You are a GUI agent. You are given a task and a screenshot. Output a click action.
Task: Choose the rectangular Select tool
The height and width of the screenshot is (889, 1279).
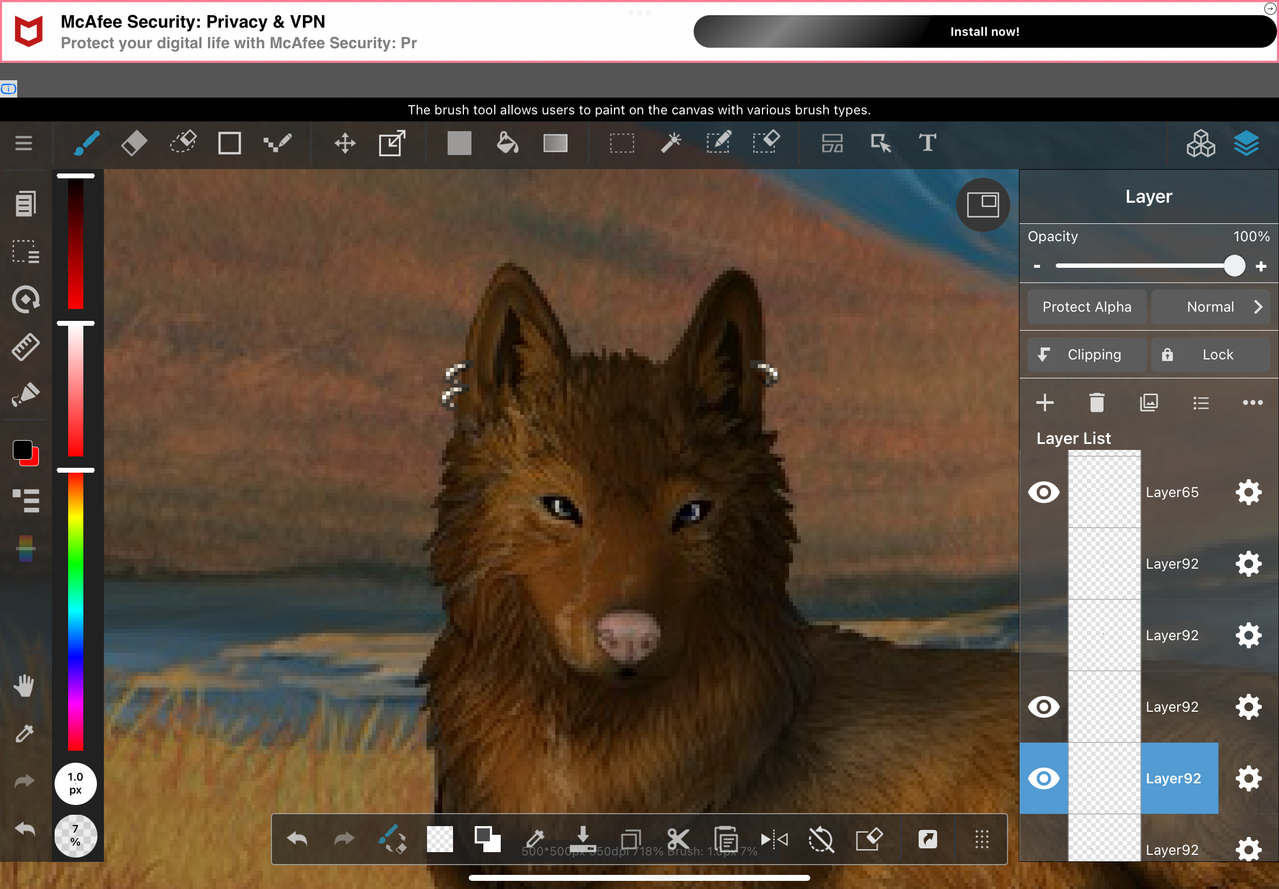[x=622, y=143]
